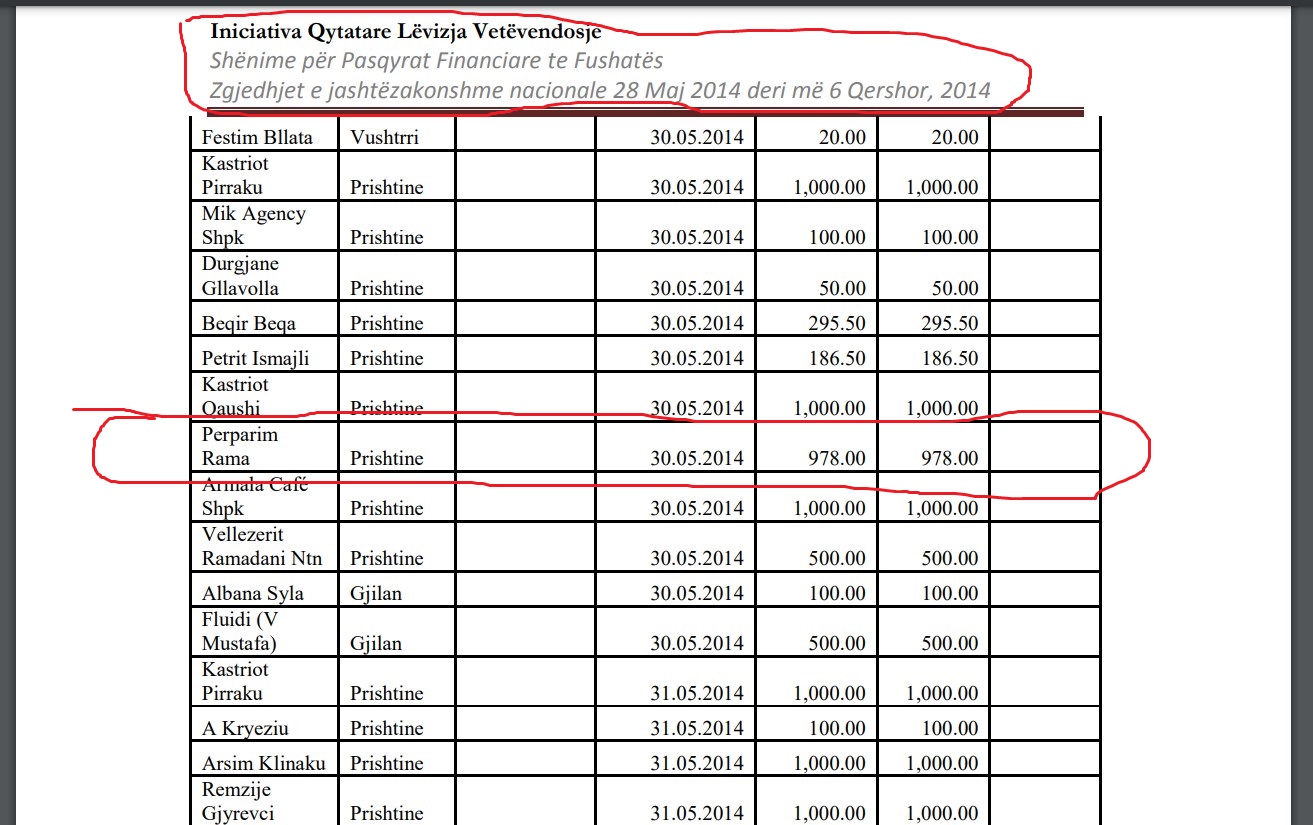Click the Arsim Klinaku name cell
1313x825 pixels.
tap(264, 764)
